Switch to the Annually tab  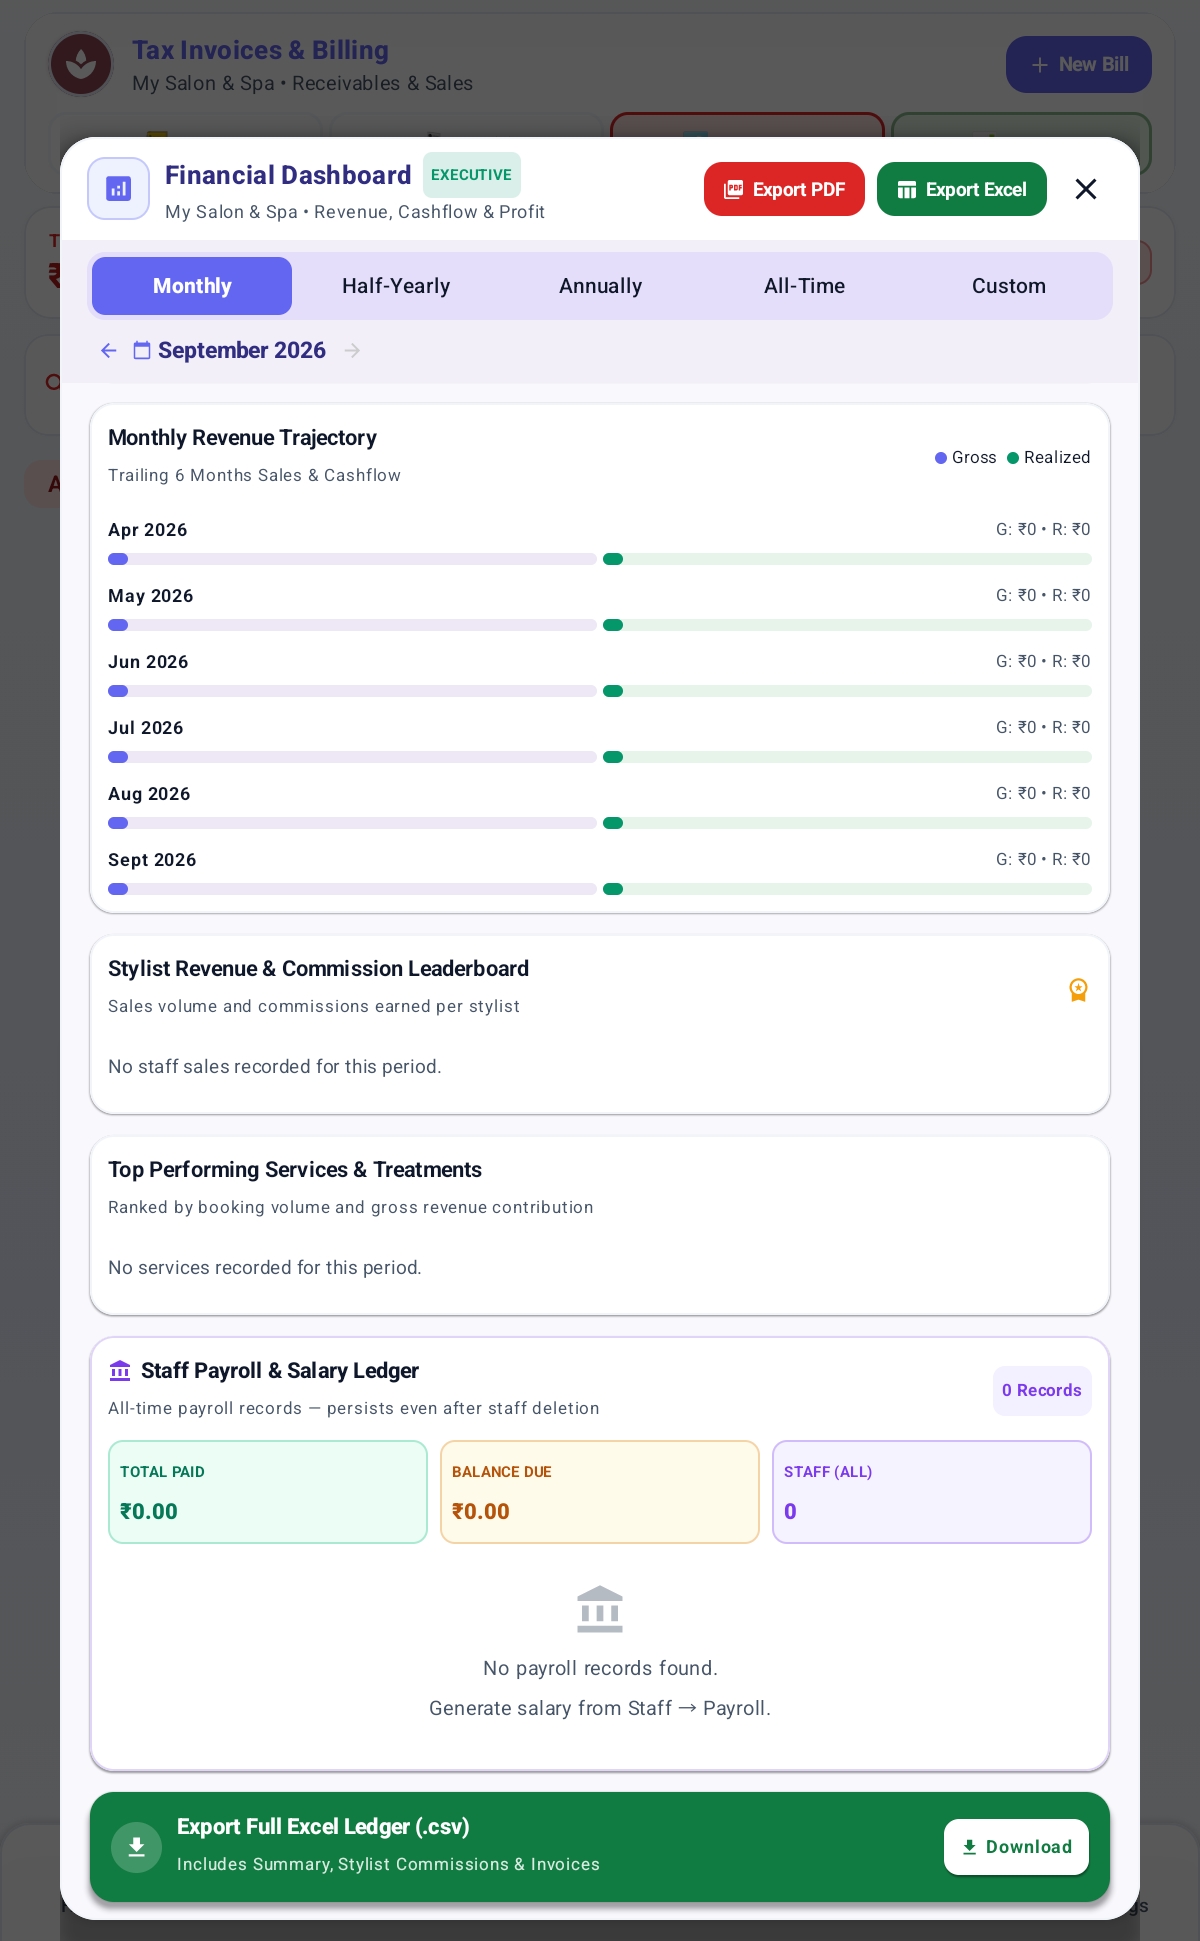(600, 286)
